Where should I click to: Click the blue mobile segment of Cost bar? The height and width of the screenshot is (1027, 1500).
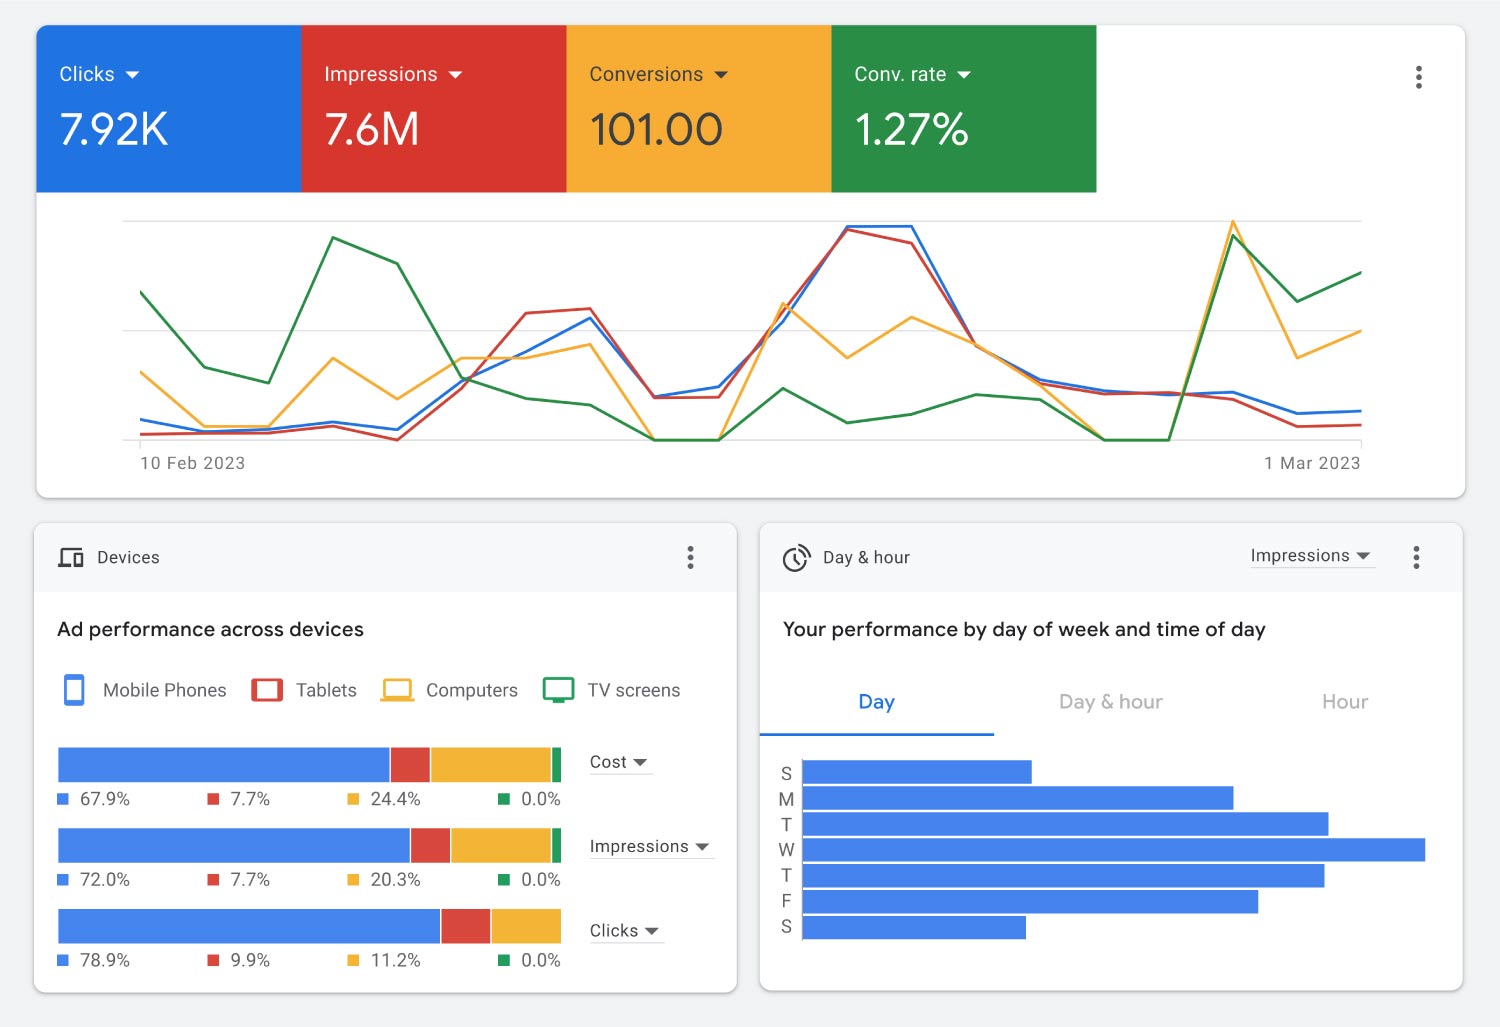click(x=224, y=765)
